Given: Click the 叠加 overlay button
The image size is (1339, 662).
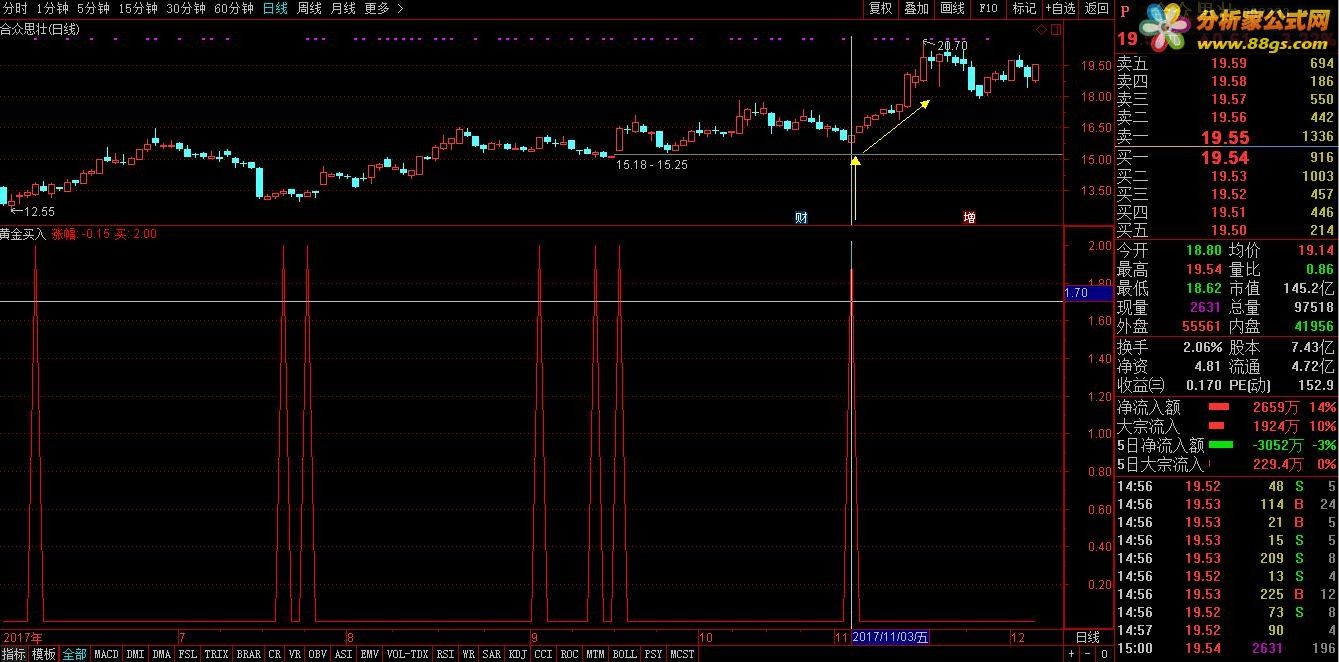Looking at the screenshot, I should [916, 8].
